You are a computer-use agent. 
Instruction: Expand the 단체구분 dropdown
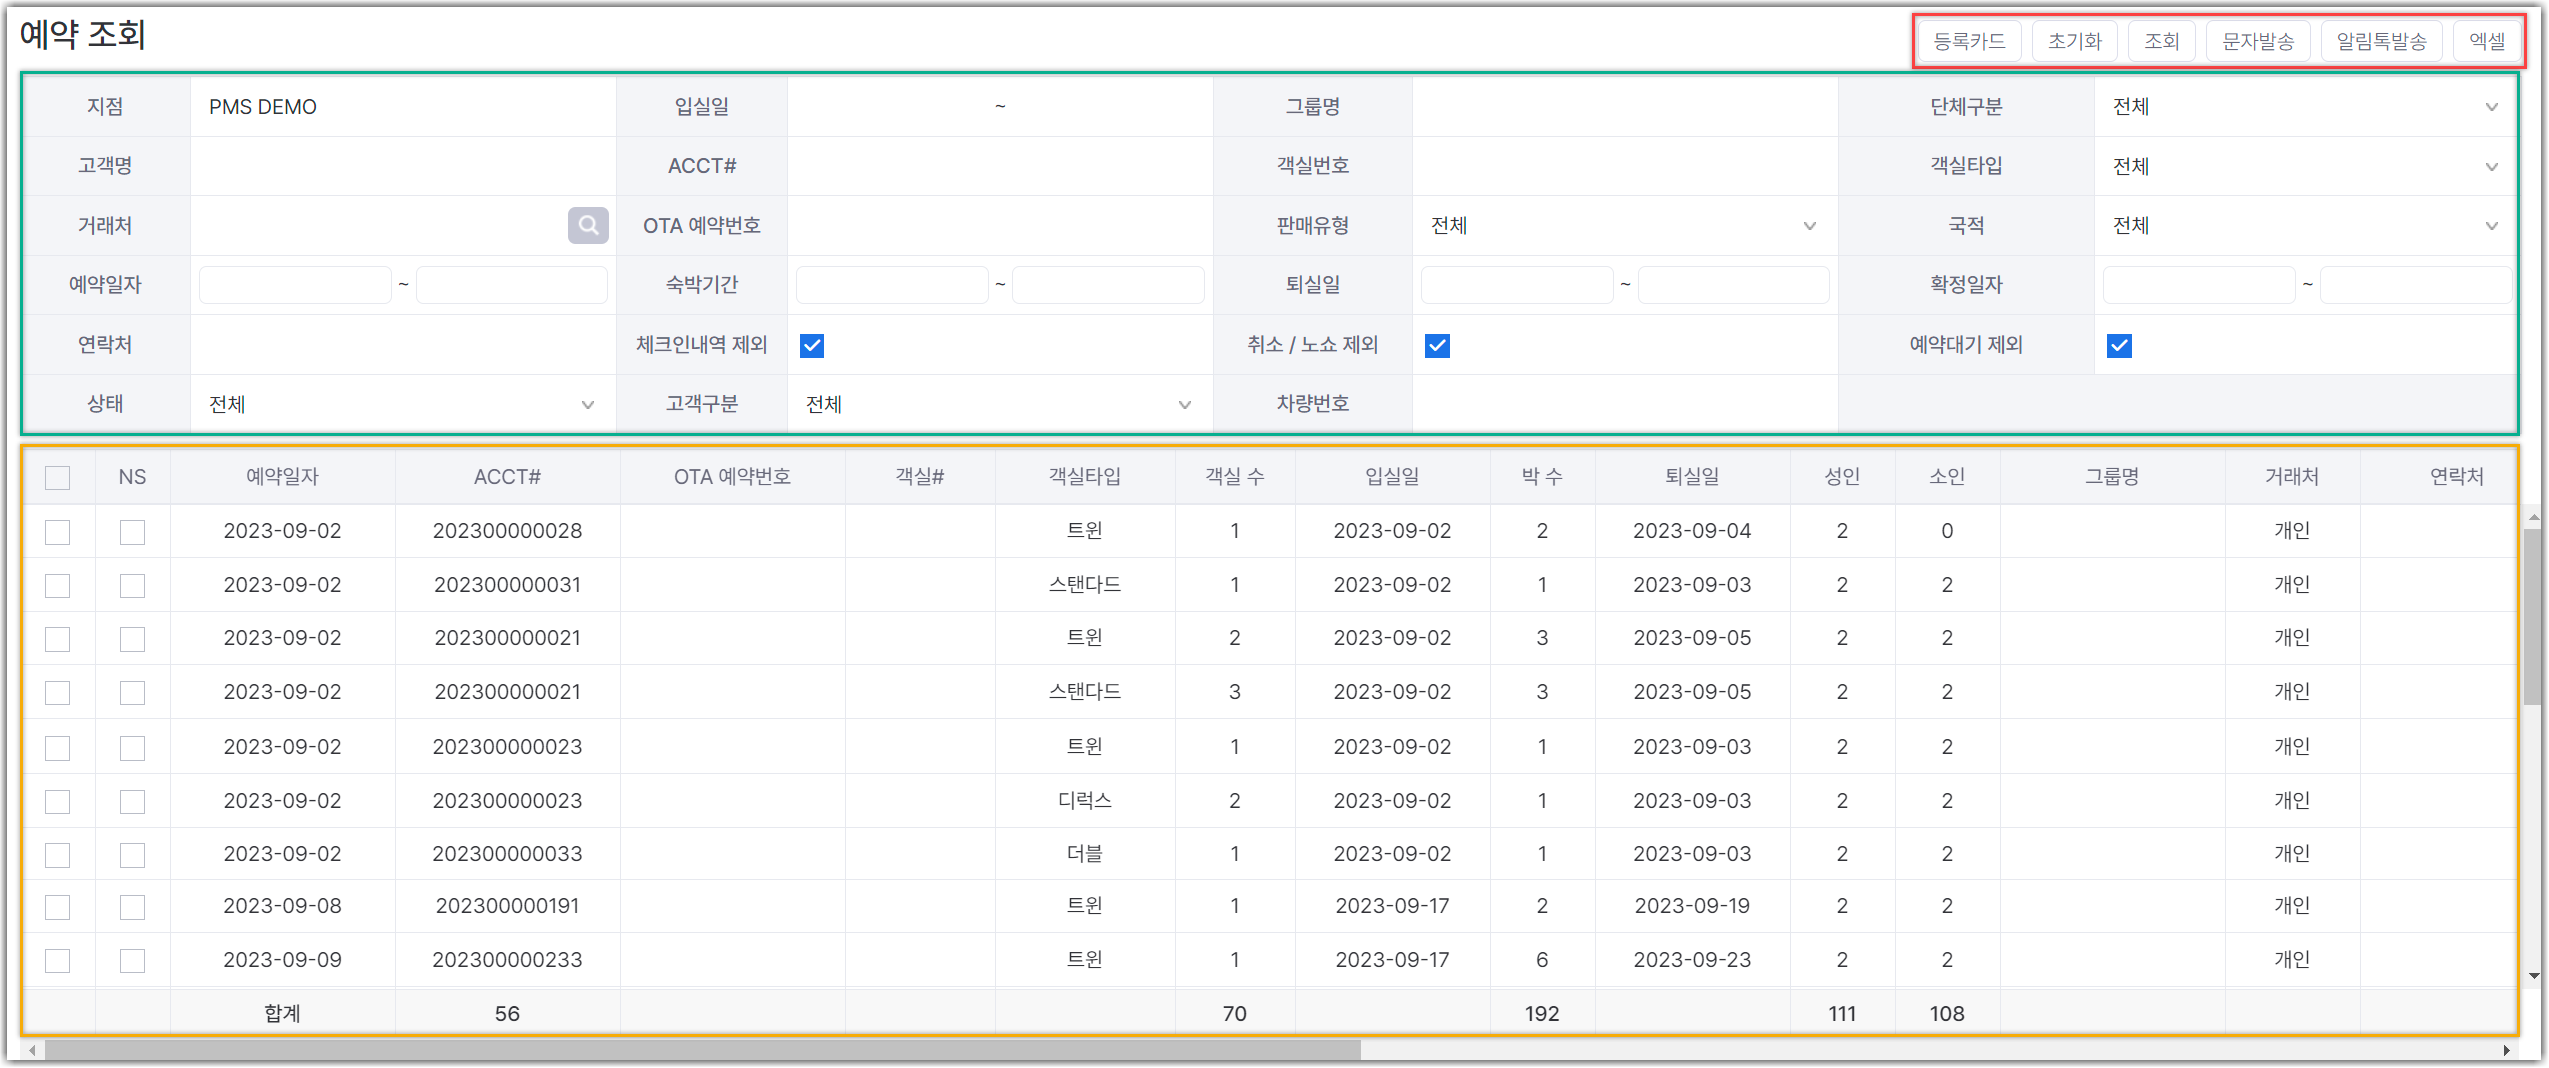[x=2305, y=107]
